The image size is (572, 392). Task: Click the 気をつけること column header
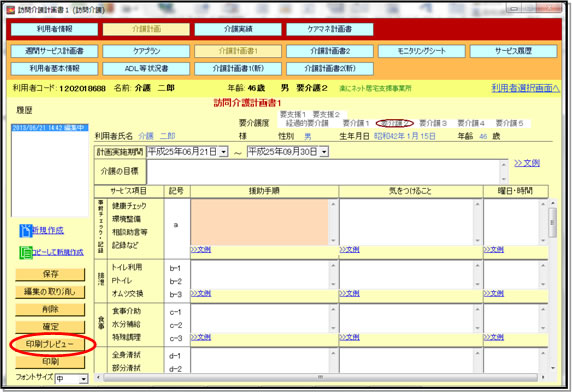[x=410, y=191]
